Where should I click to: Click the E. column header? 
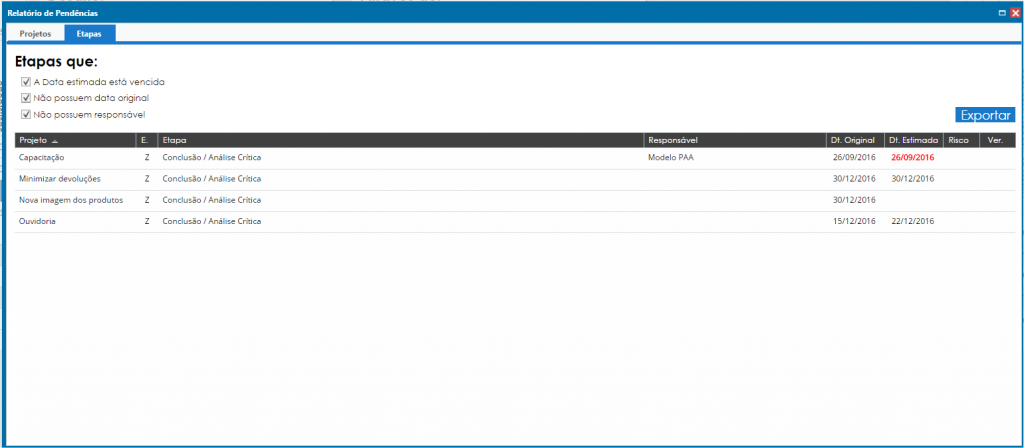[146, 140]
